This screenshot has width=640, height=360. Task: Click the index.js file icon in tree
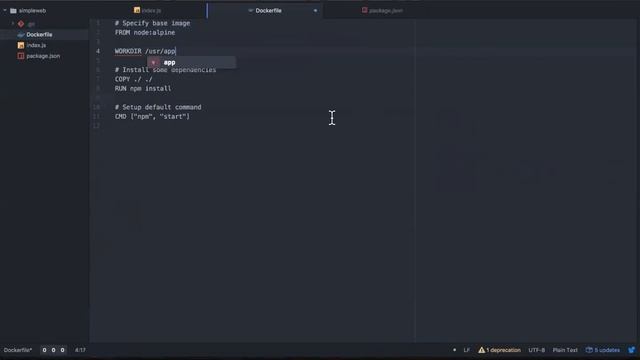coord(21,45)
